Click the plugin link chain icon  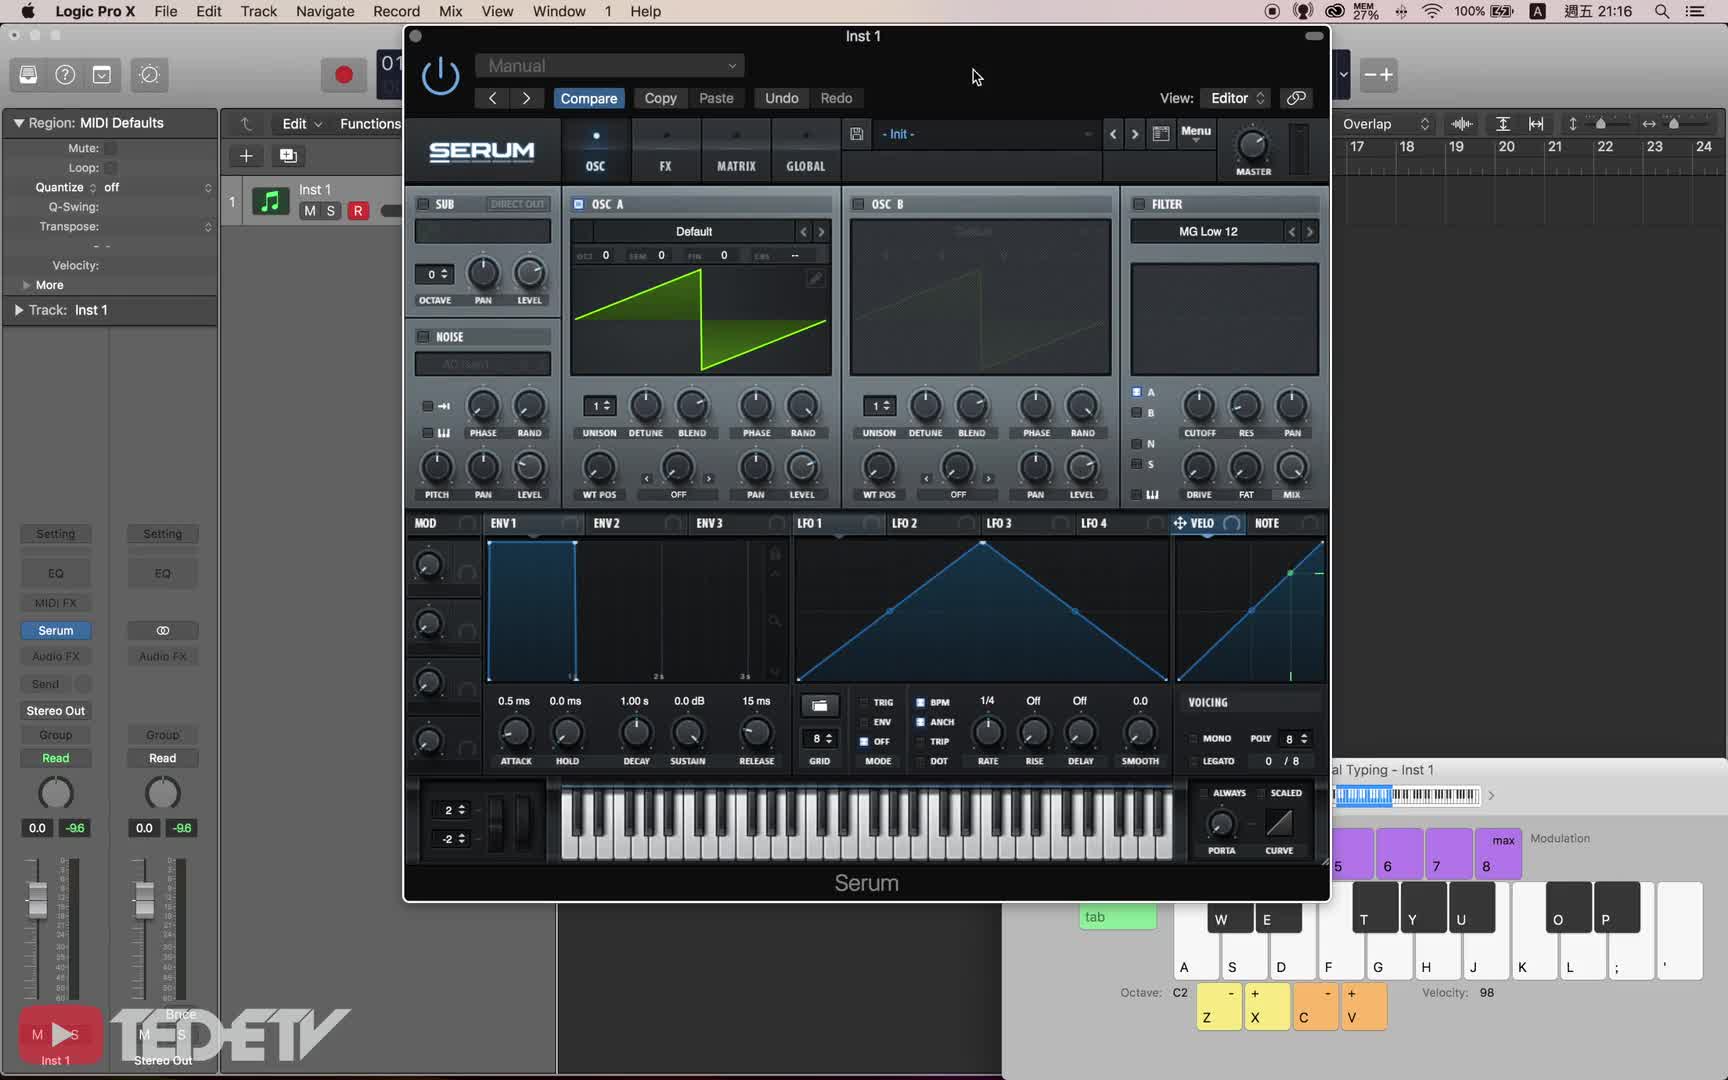(x=1296, y=98)
